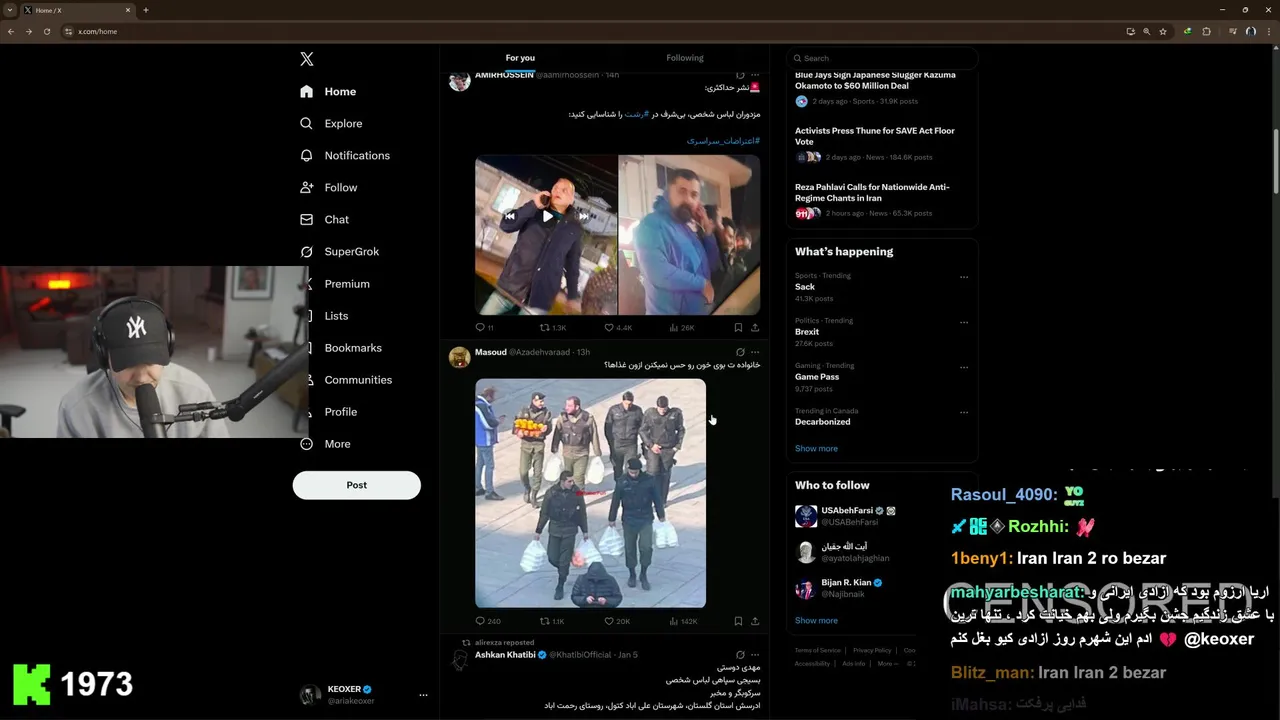Reload the page in Chrome
The image size is (1280, 720).
coord(46,31)
